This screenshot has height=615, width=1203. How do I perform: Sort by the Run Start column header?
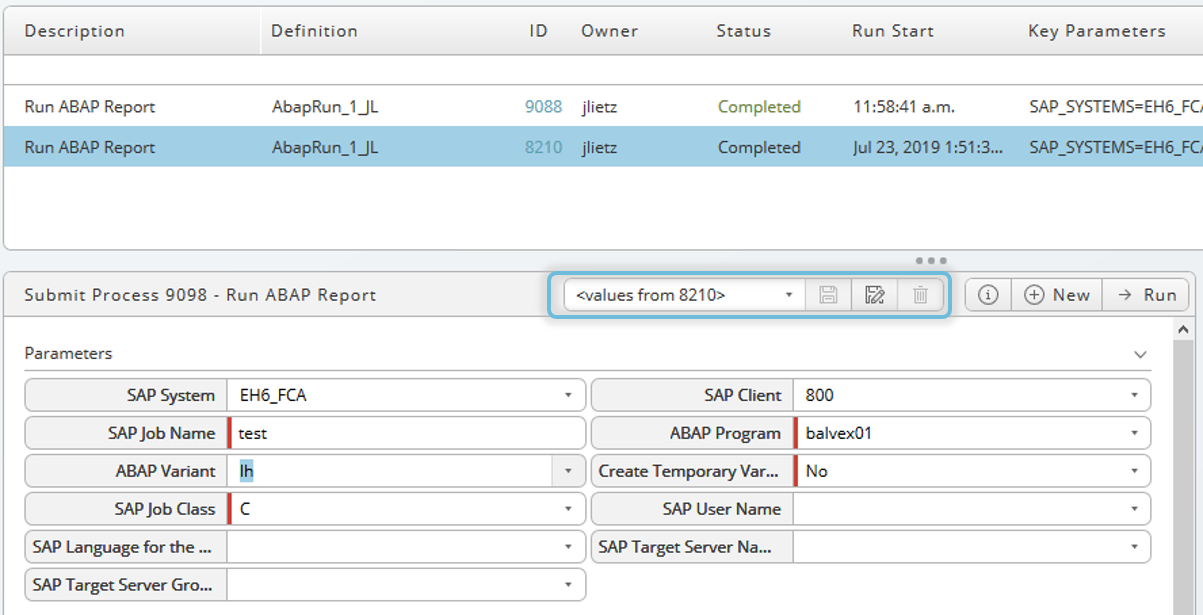(893, 31)
